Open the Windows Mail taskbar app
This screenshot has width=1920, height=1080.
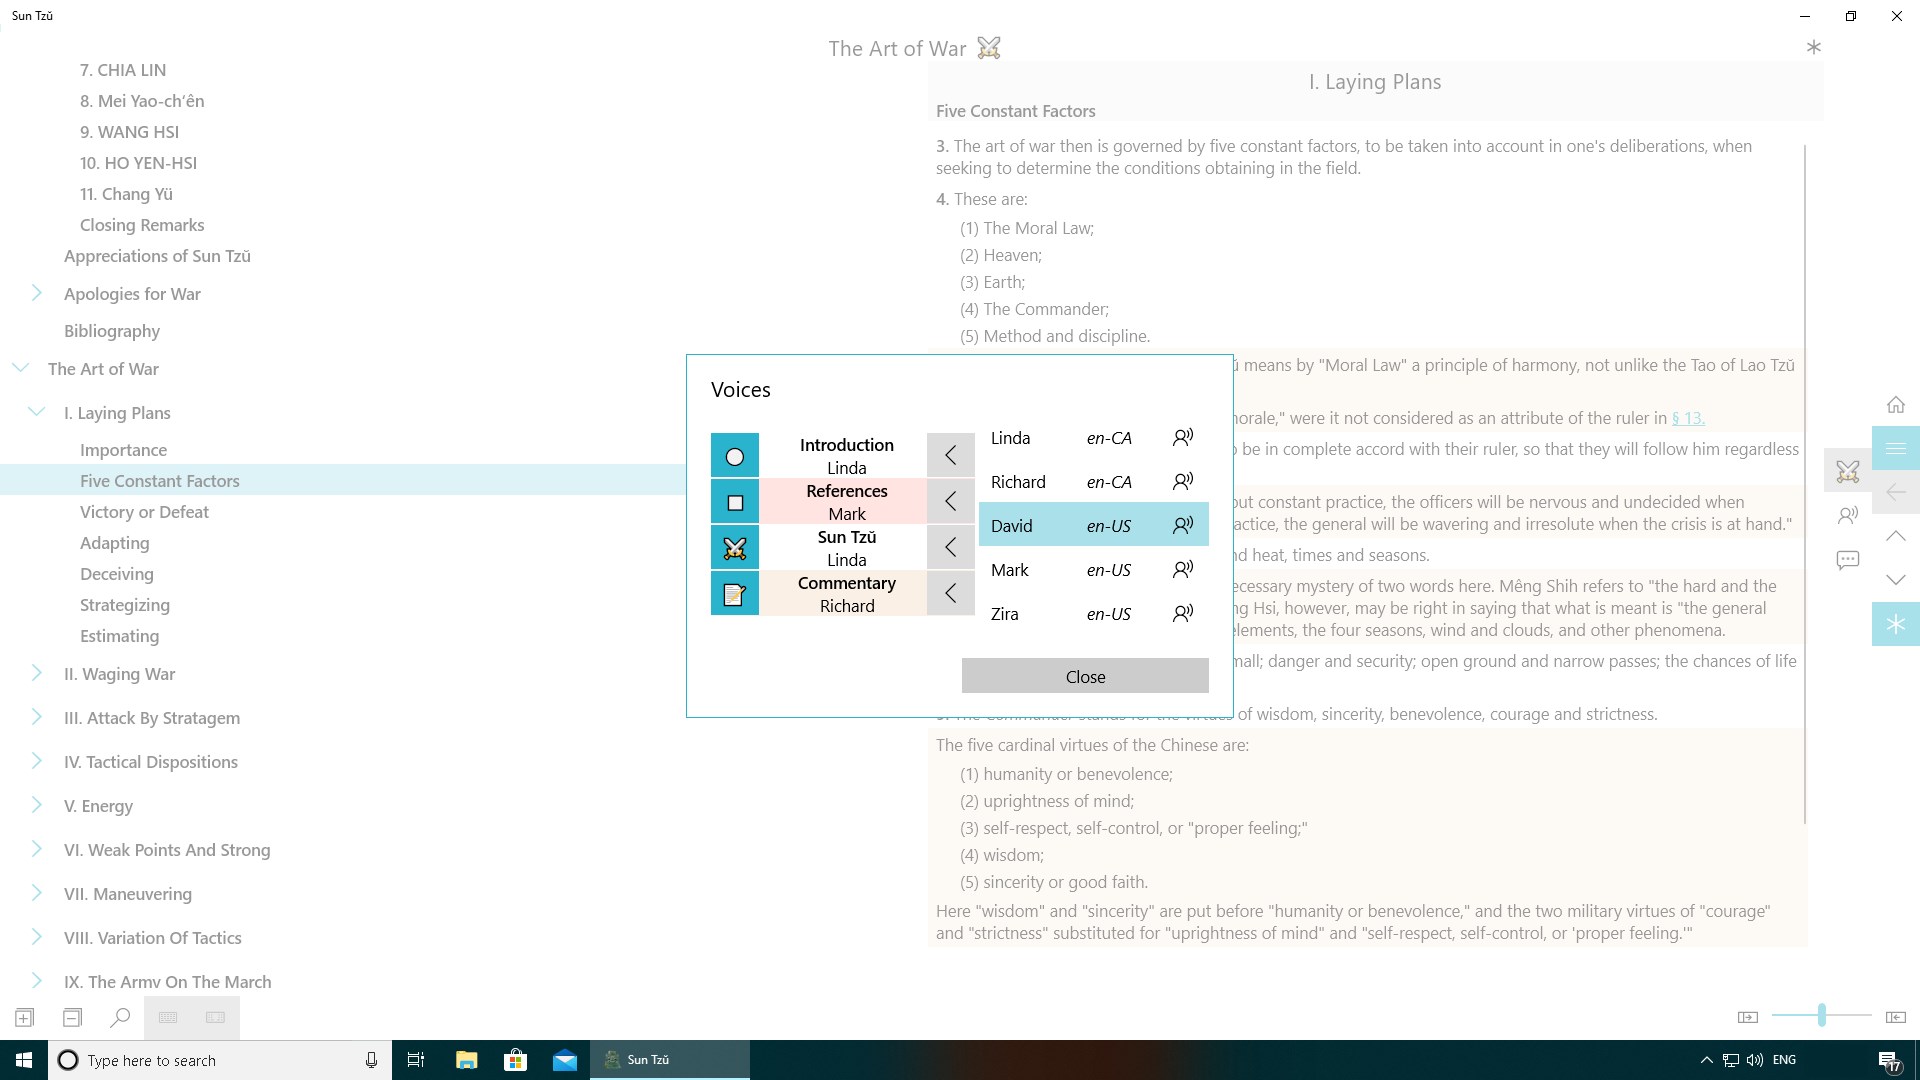coord(564,1060)
